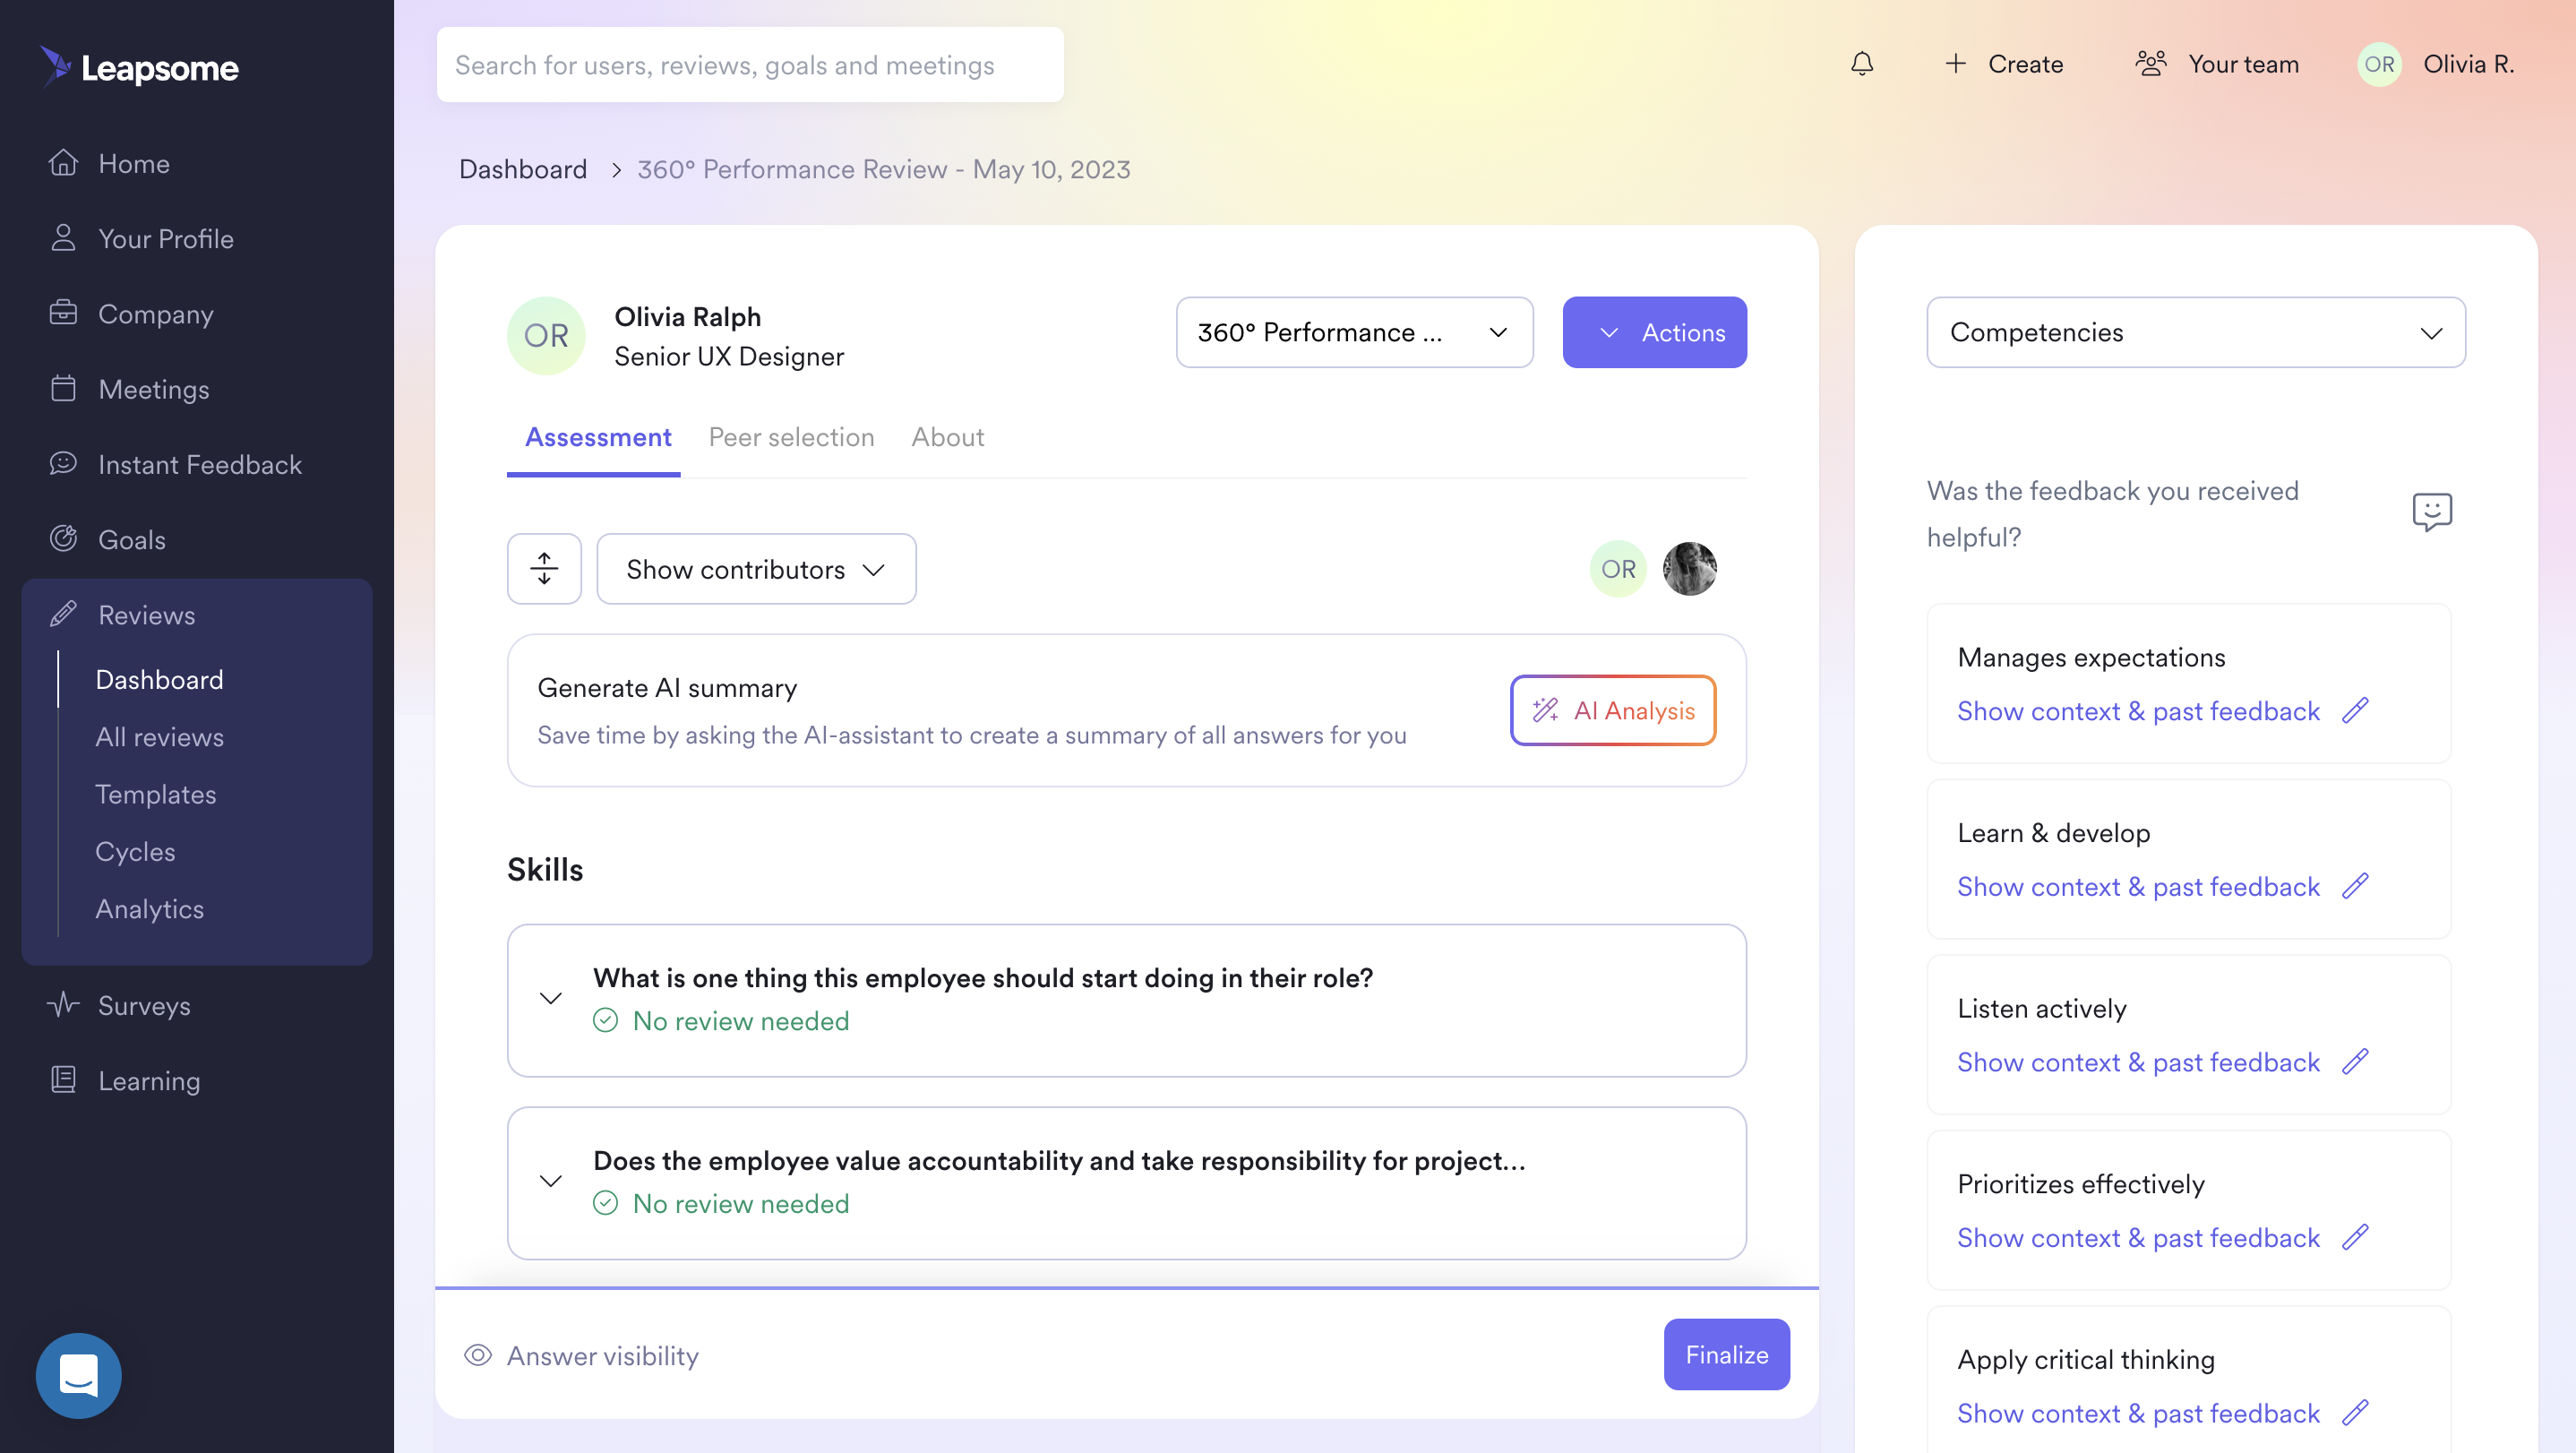Click the Olivia R. account name
The height and width of the screenshot is (1453, 2576).
2469,64
